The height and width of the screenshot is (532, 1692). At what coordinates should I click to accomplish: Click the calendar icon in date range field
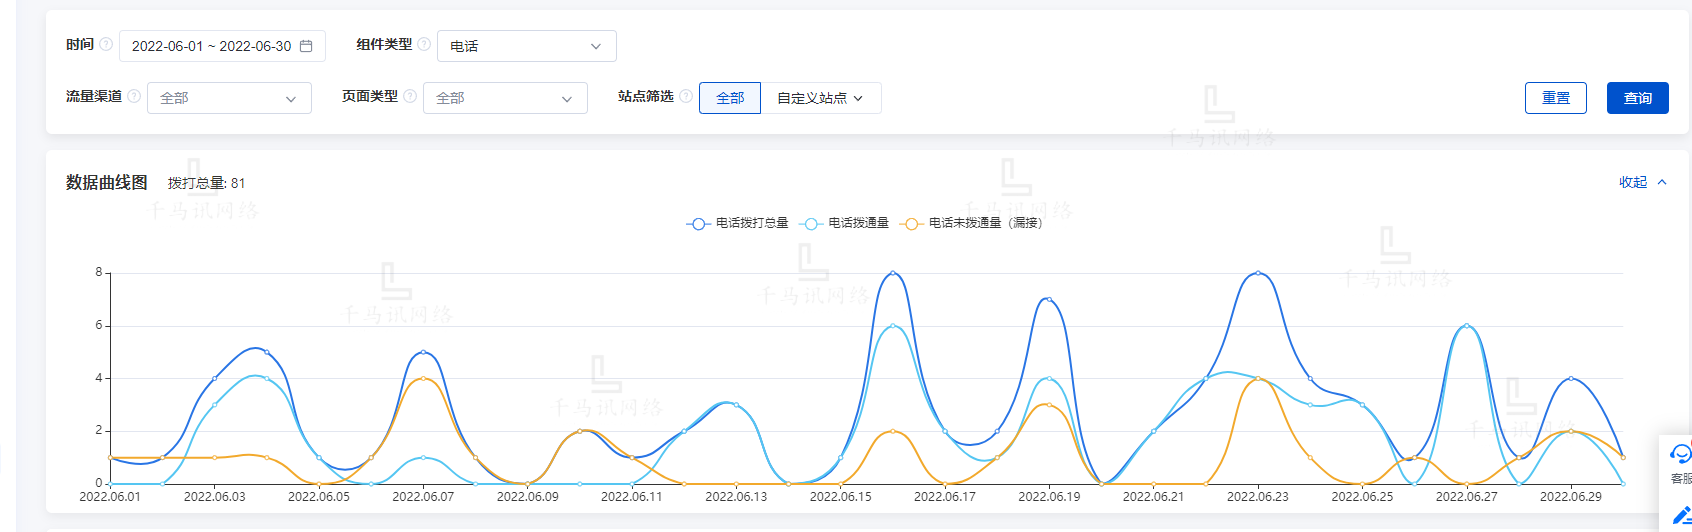(x=306, y=46)
